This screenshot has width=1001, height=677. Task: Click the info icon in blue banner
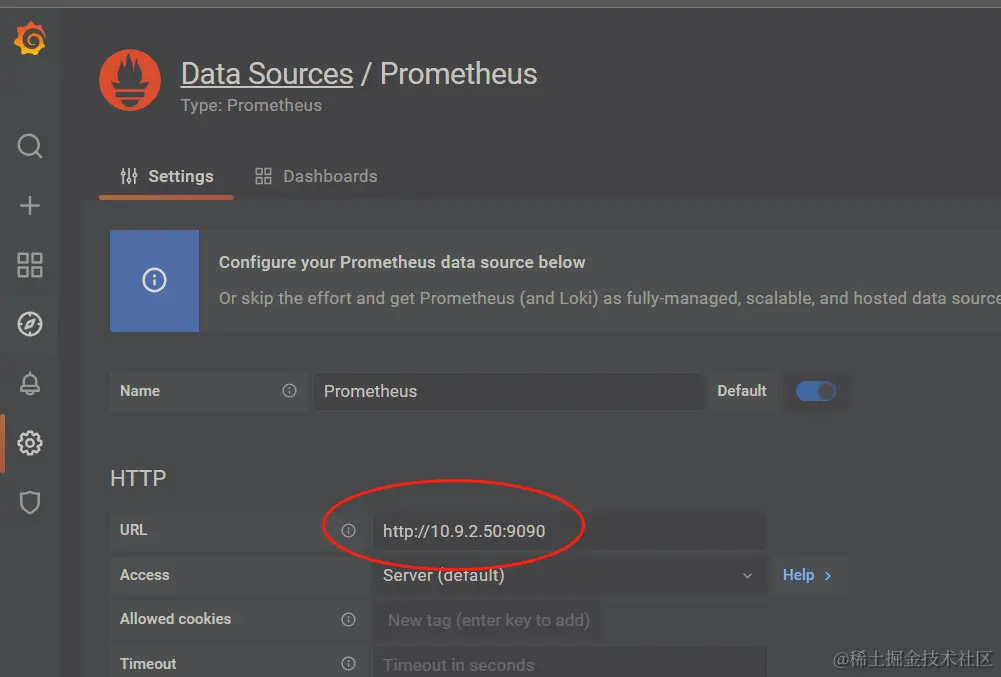(x=154, y=280)
